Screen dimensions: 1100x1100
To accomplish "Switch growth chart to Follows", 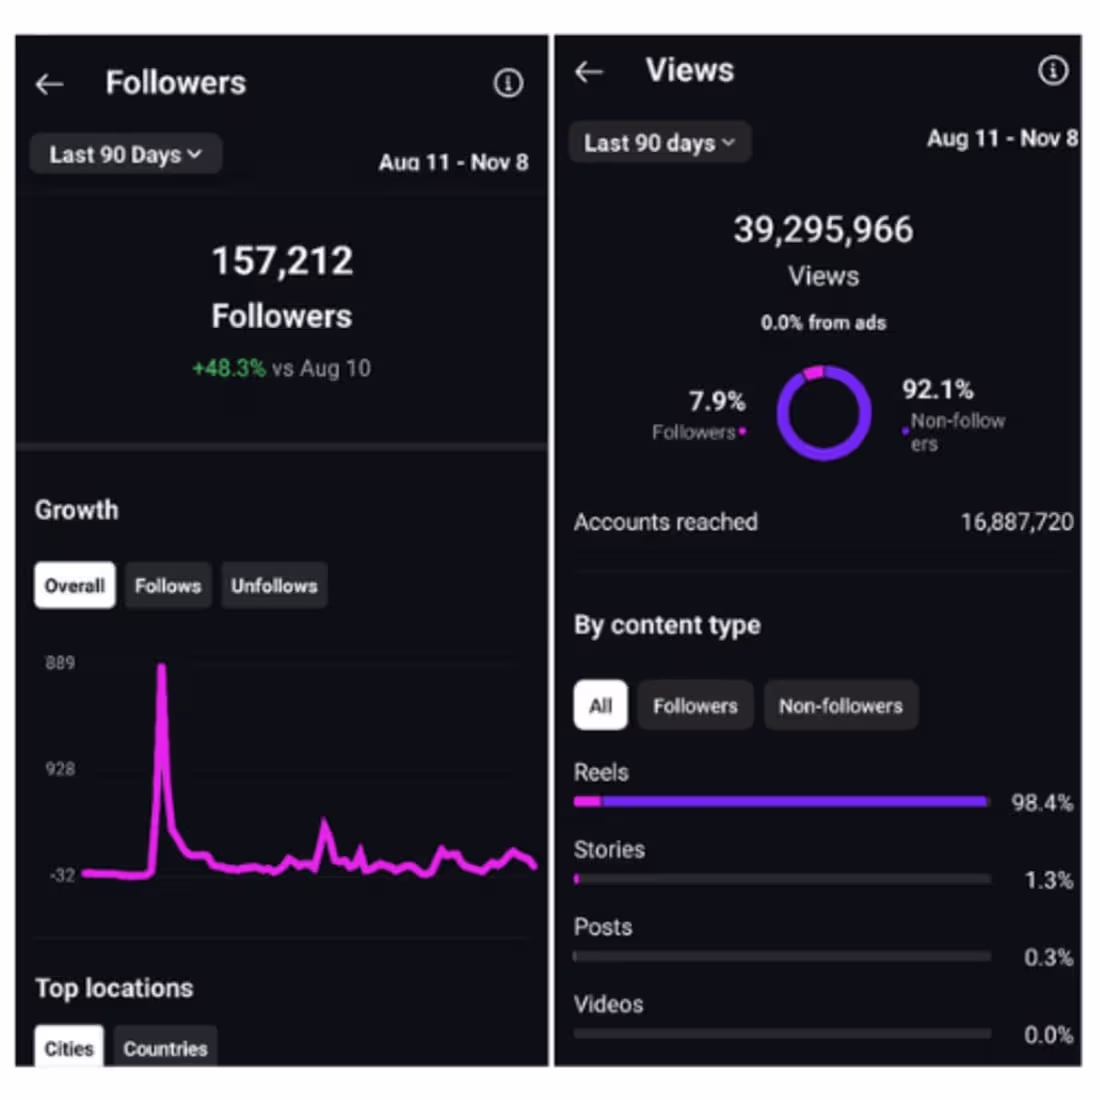I will click(168, 586).
